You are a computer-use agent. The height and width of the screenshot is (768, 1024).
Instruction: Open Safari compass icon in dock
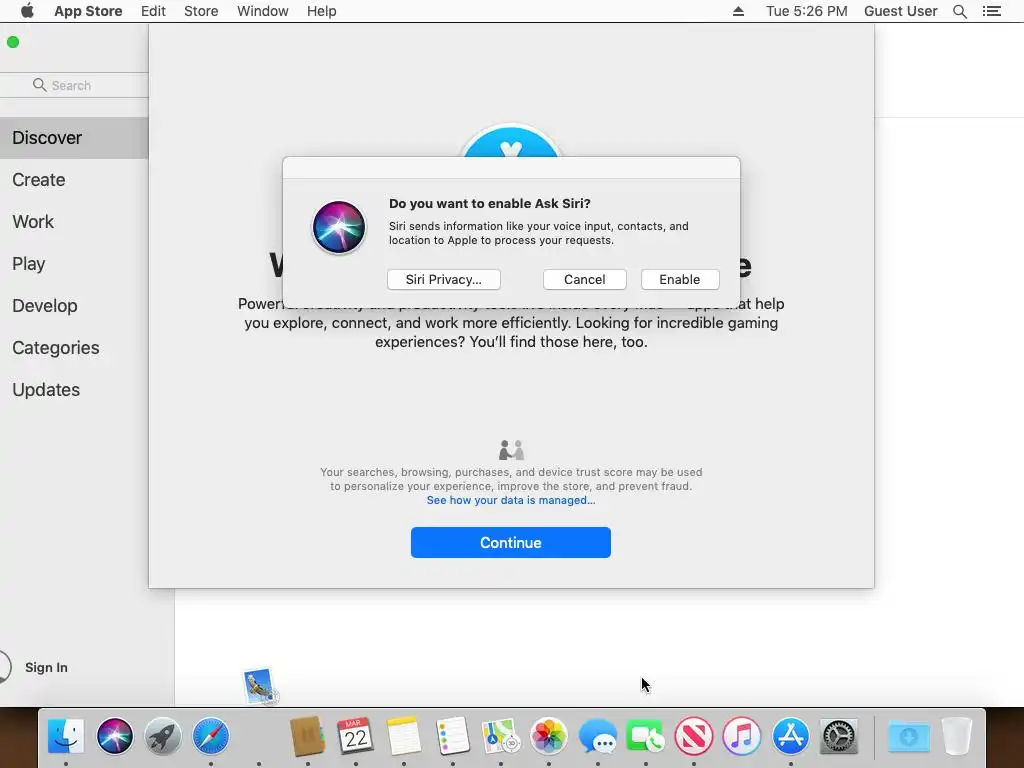[x=211, y=736]
